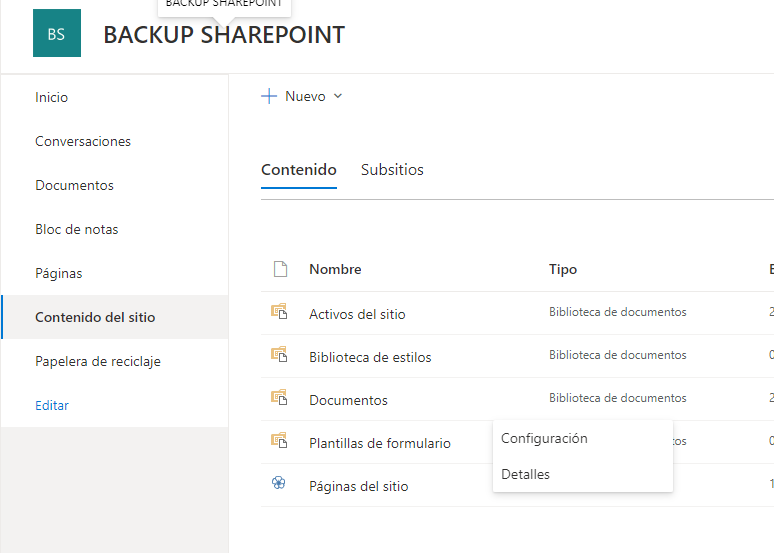Switch to the Contenido tab

click(x=299, y=170)
